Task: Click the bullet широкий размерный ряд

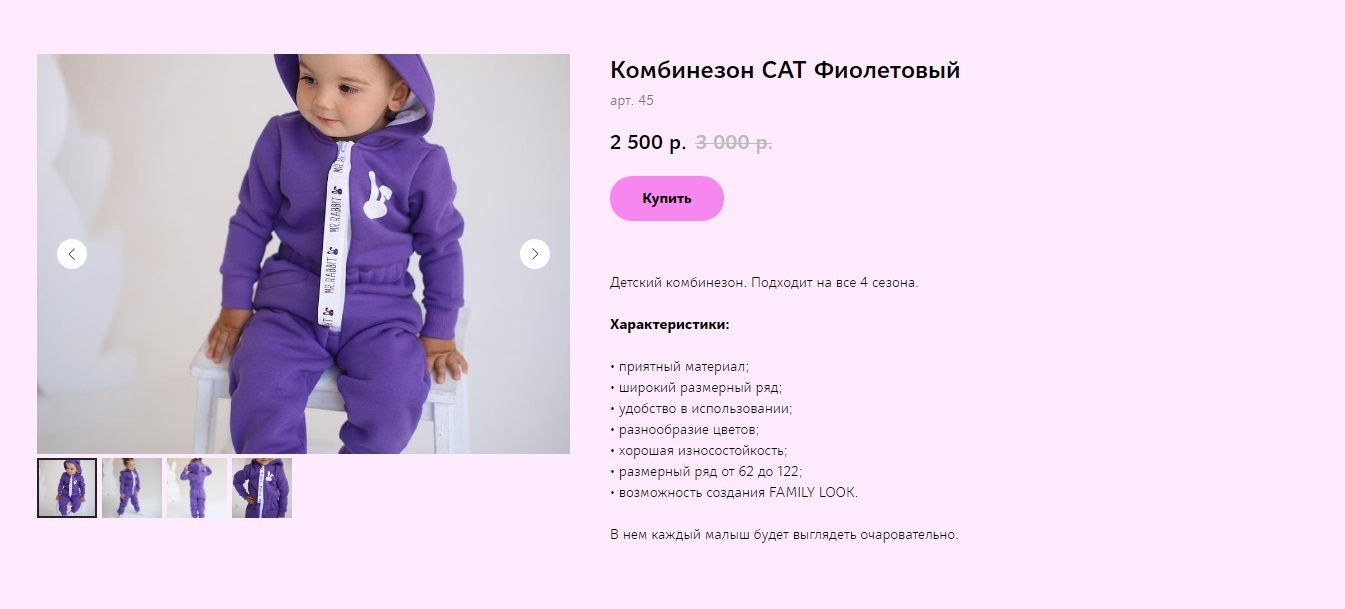Action: click(x=696, y=388)
